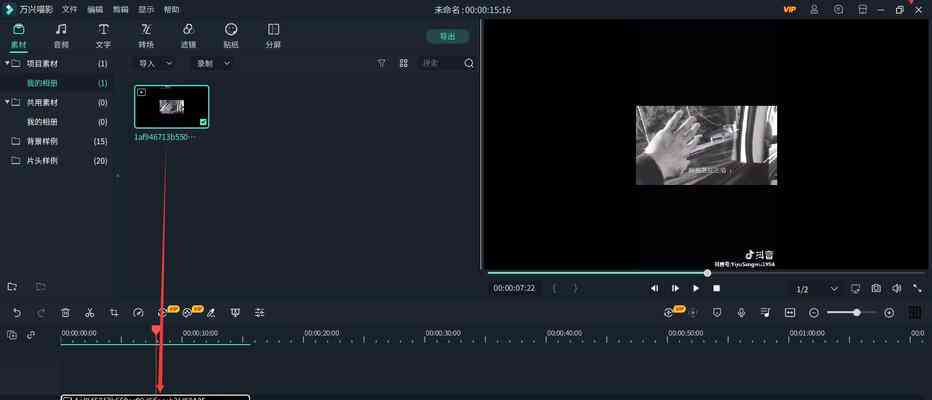Click into the media search field
Viewport: 932px width, 400px height.
click(x=440, y=63)
